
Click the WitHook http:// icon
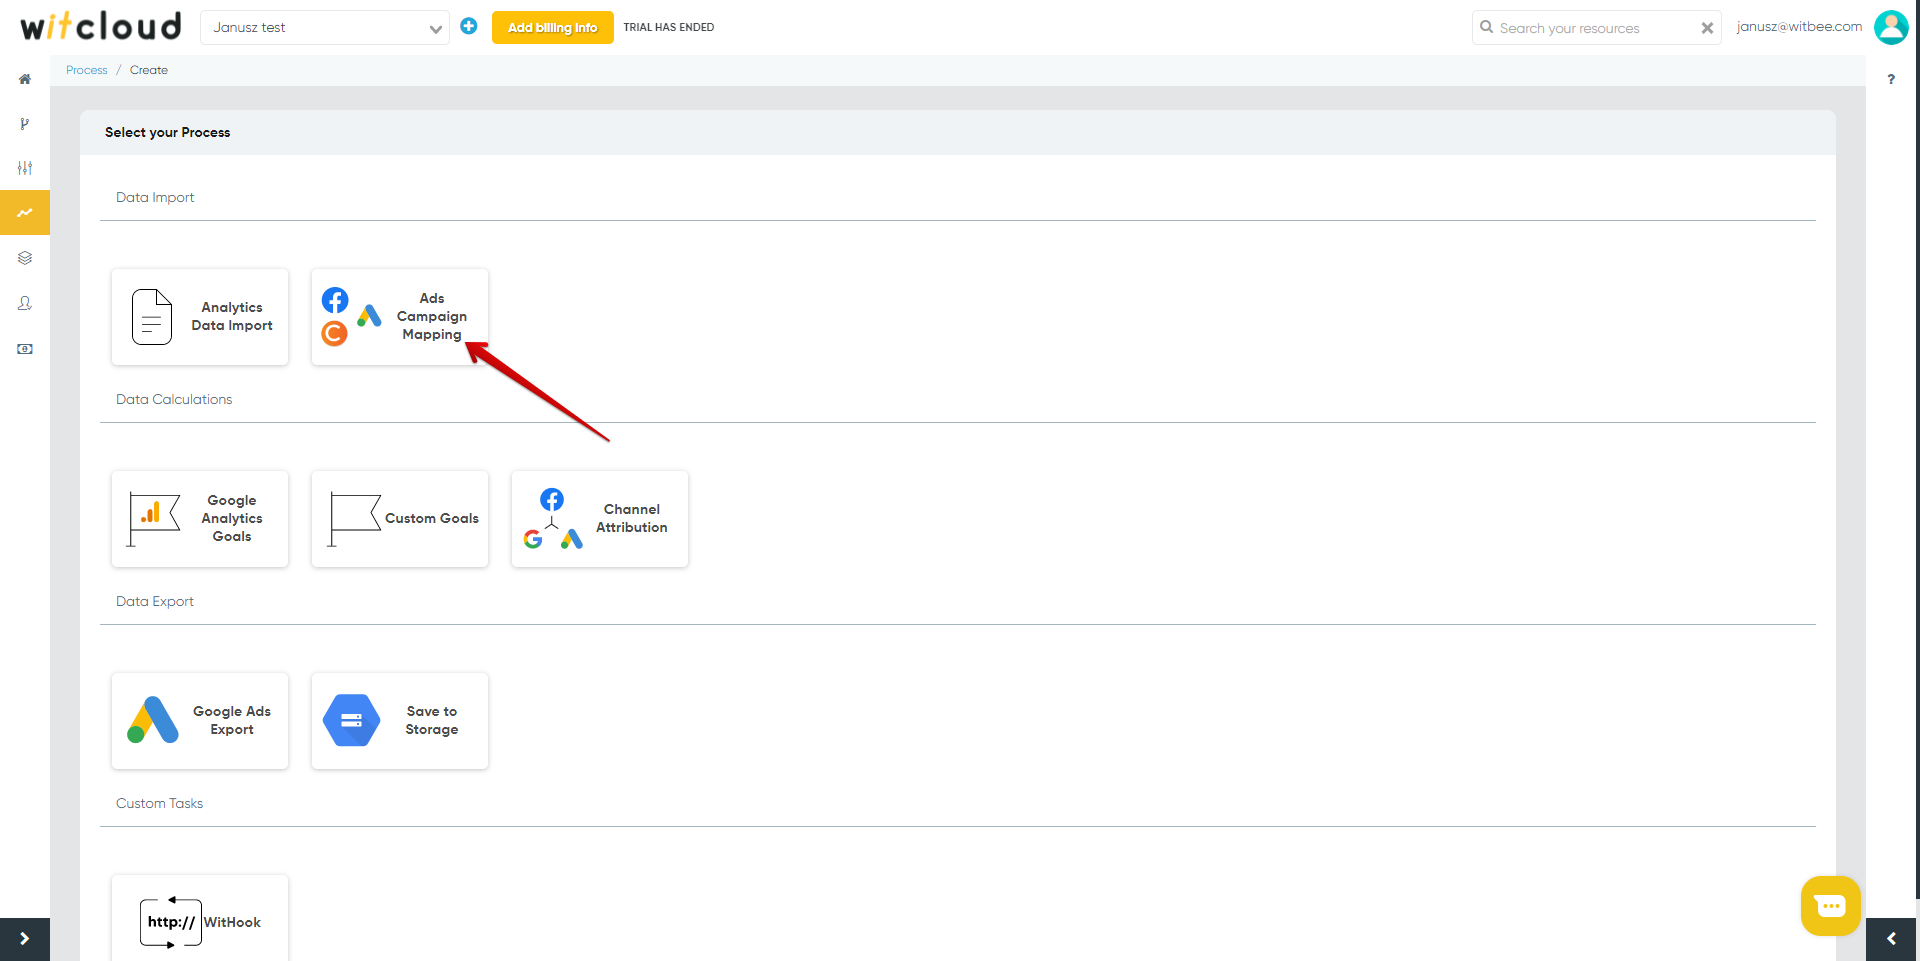click(171, 922)
